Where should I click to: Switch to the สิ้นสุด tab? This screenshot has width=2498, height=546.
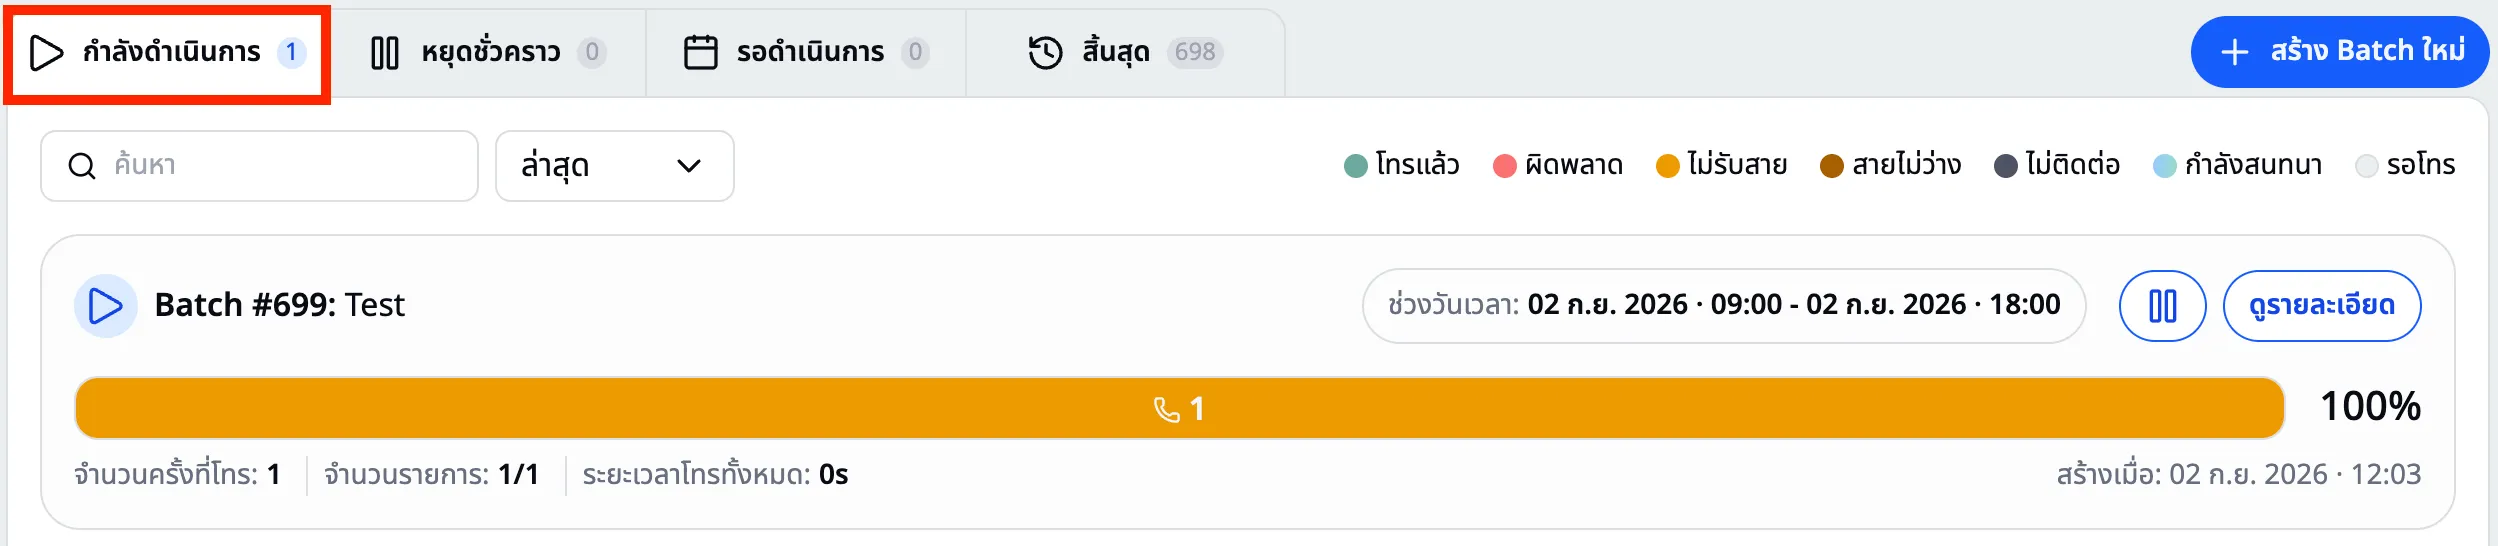click(x=1125, y=52)
